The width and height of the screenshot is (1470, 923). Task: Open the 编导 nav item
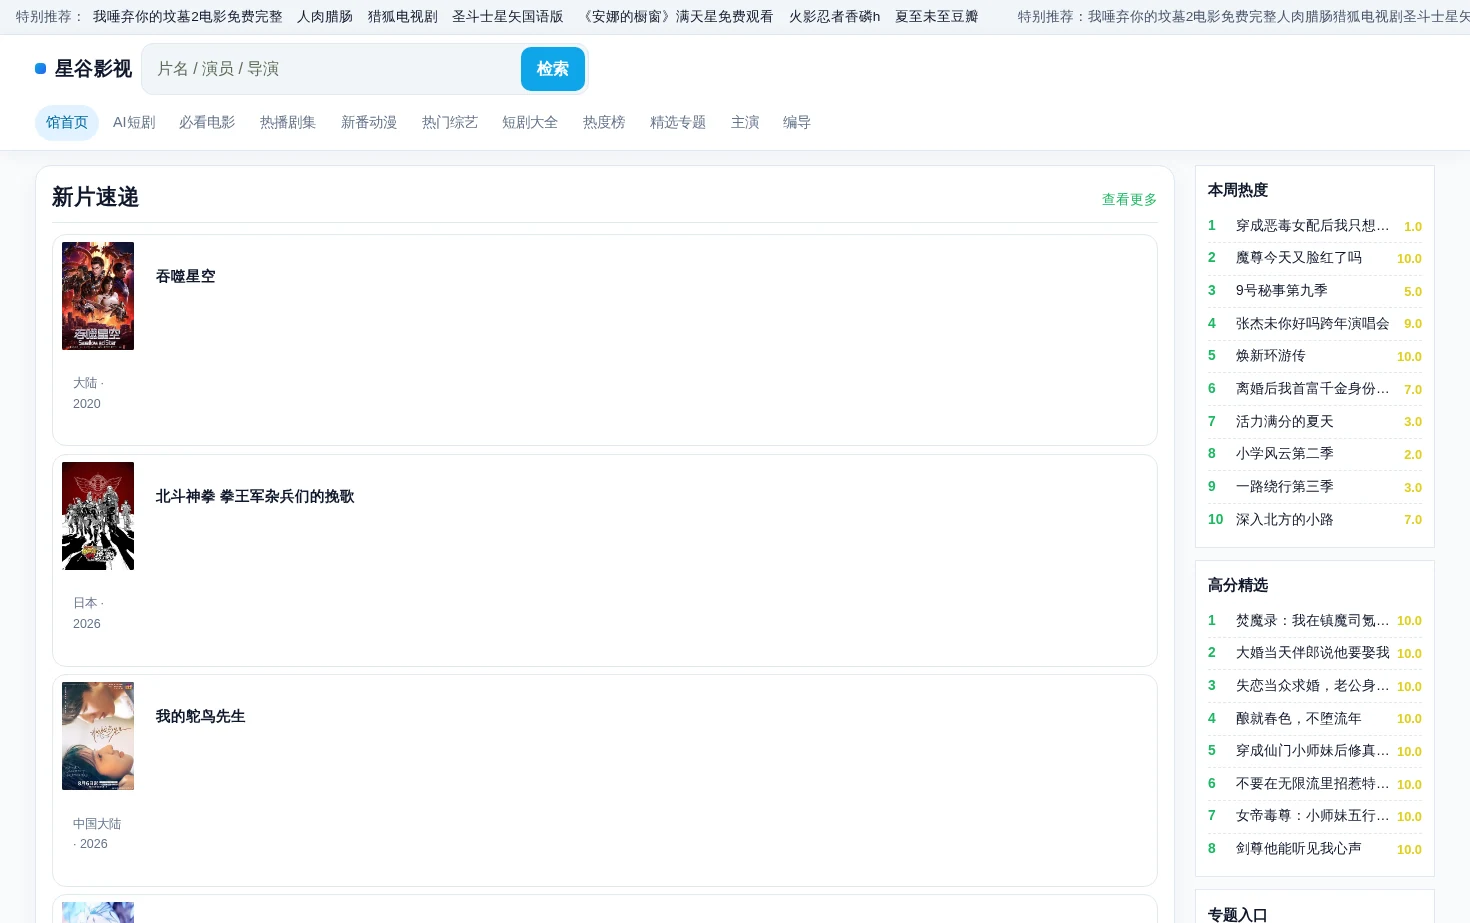click(797, 123)
